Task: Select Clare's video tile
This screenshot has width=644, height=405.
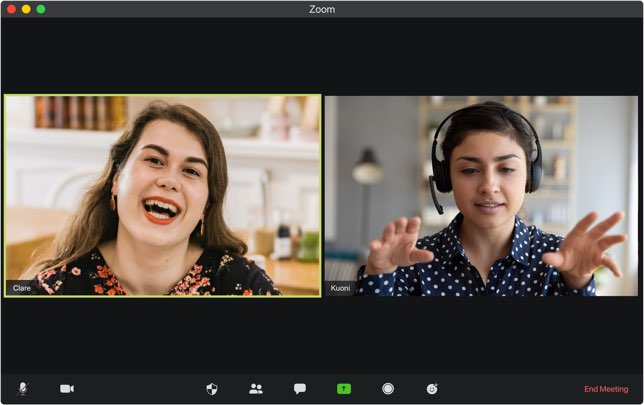Action: [x=163, y=196]
